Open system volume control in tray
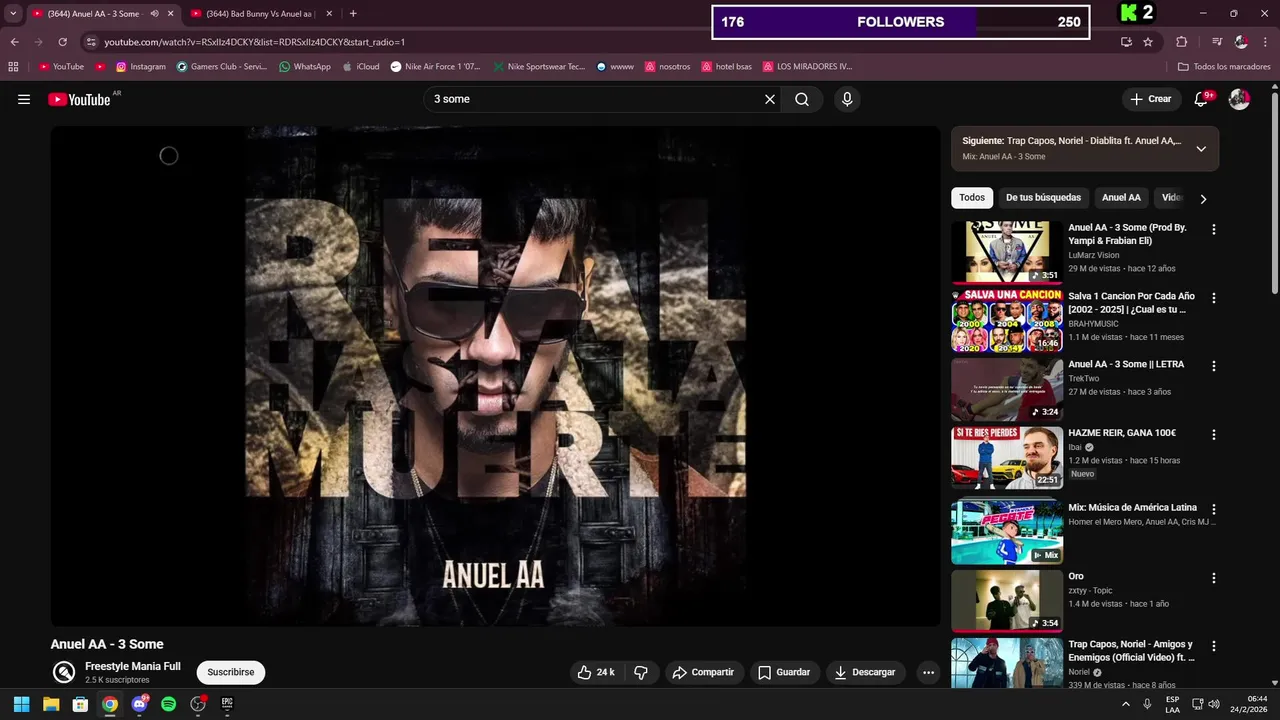Viewport: 1280px width, 720px height. tap(1214, 704)
